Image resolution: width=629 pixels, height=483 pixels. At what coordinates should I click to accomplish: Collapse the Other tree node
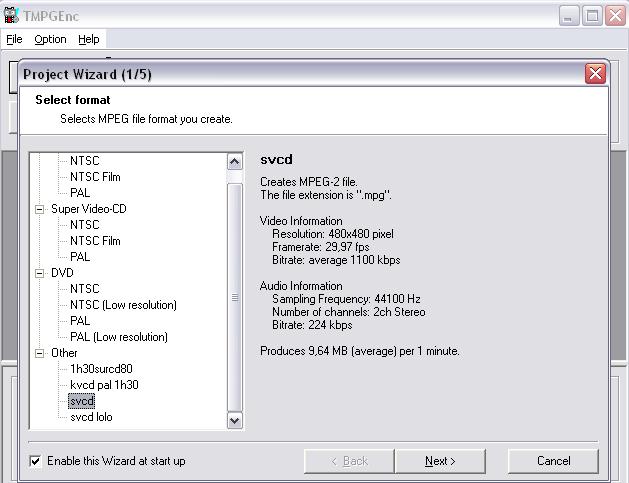point(39,353)
